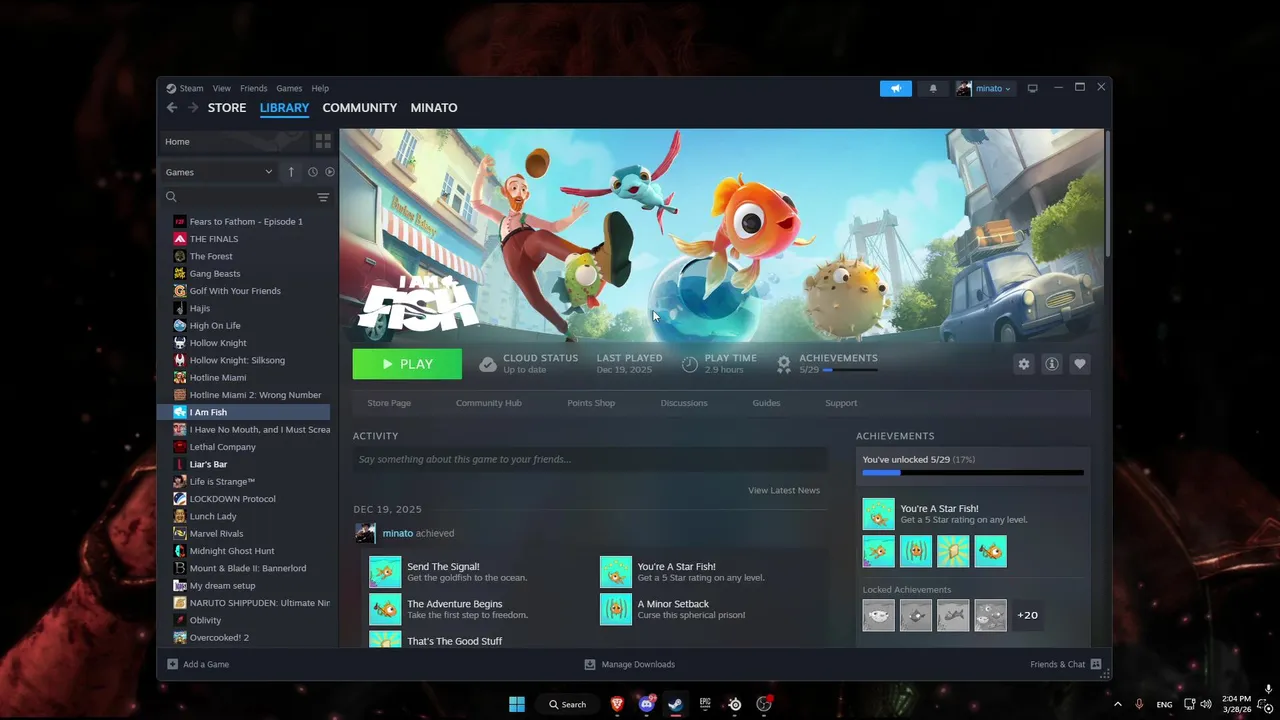
Task: Go to the COMMUNITY tab
Action: pos(359,108)
